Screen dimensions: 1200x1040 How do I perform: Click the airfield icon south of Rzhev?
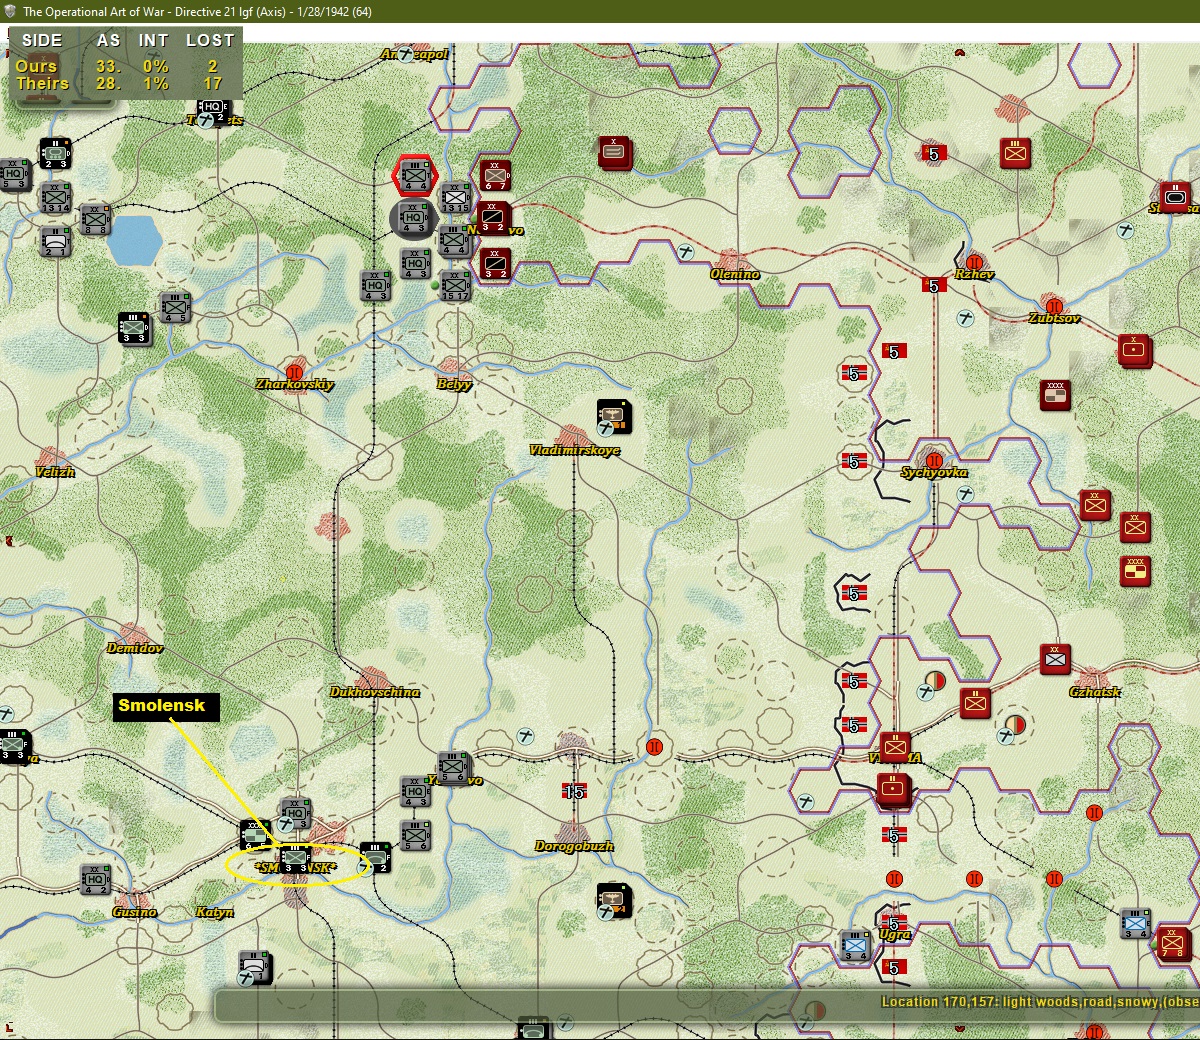[x=966, y=319]
